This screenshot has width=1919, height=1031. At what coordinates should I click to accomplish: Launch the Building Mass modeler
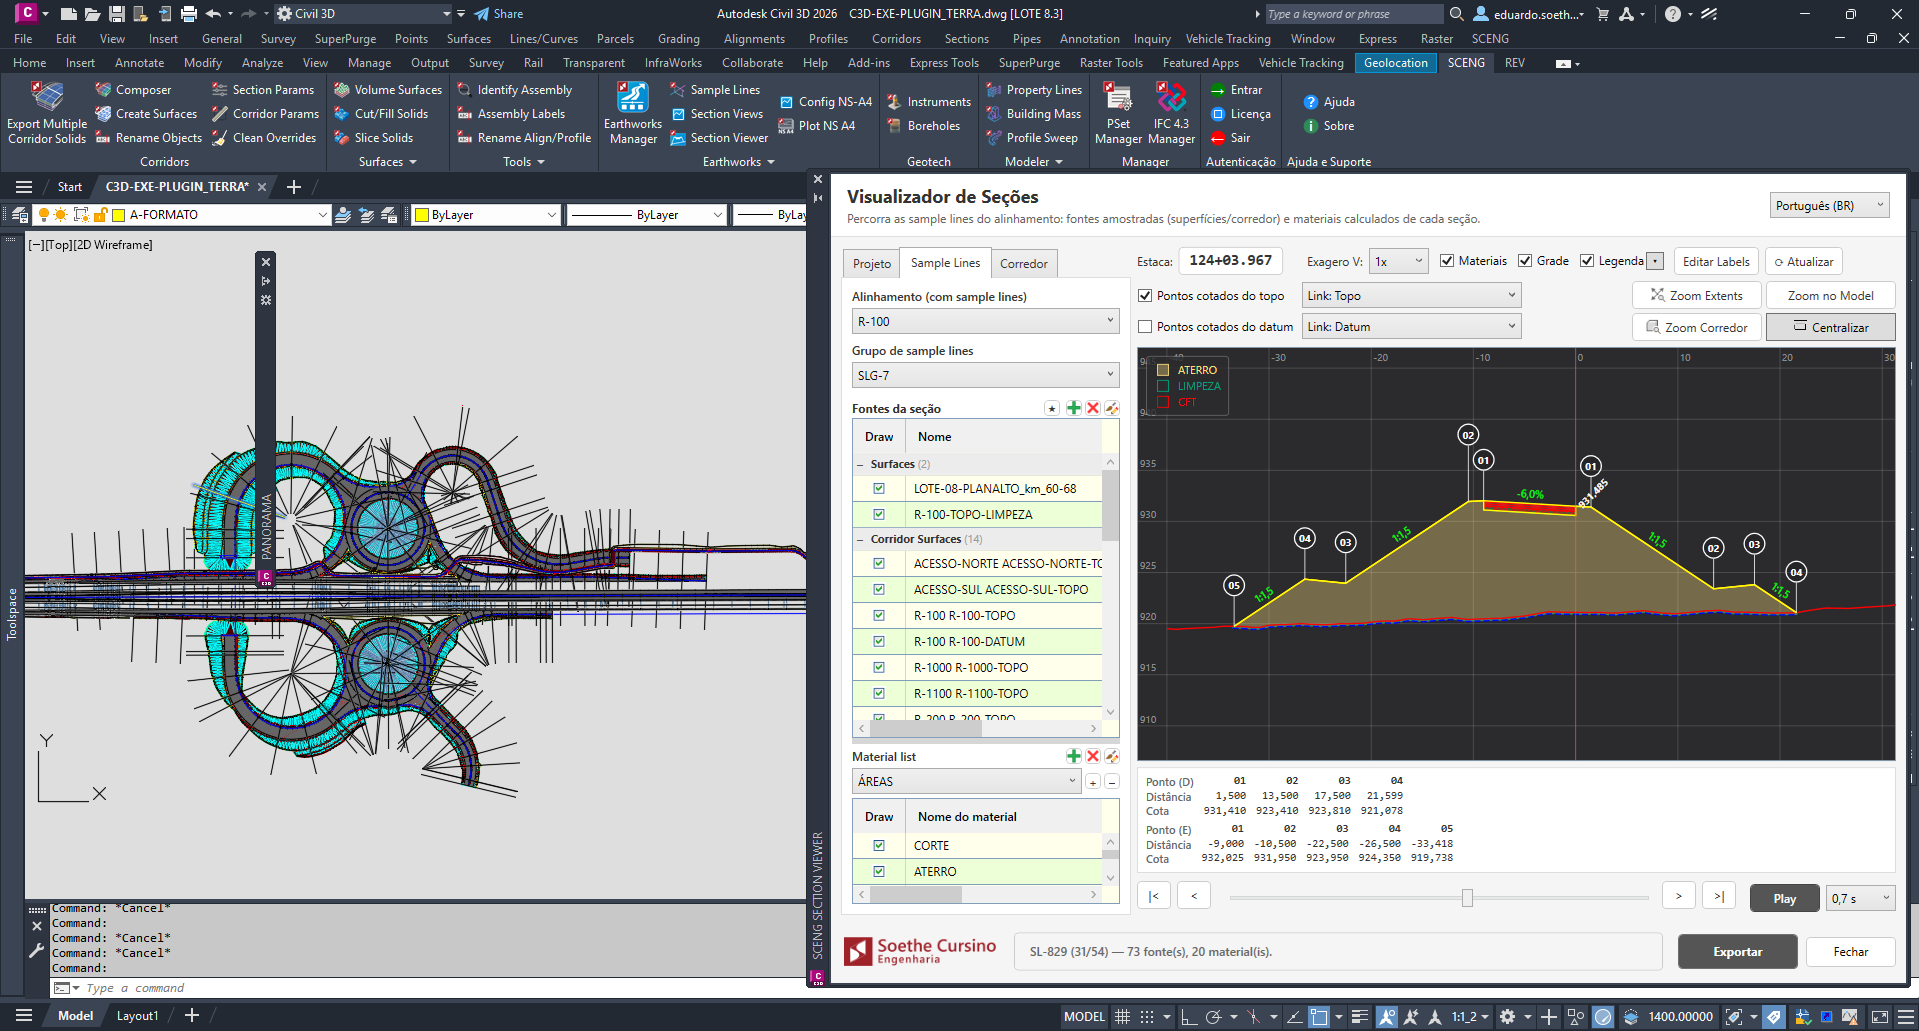click(1033, 114)
